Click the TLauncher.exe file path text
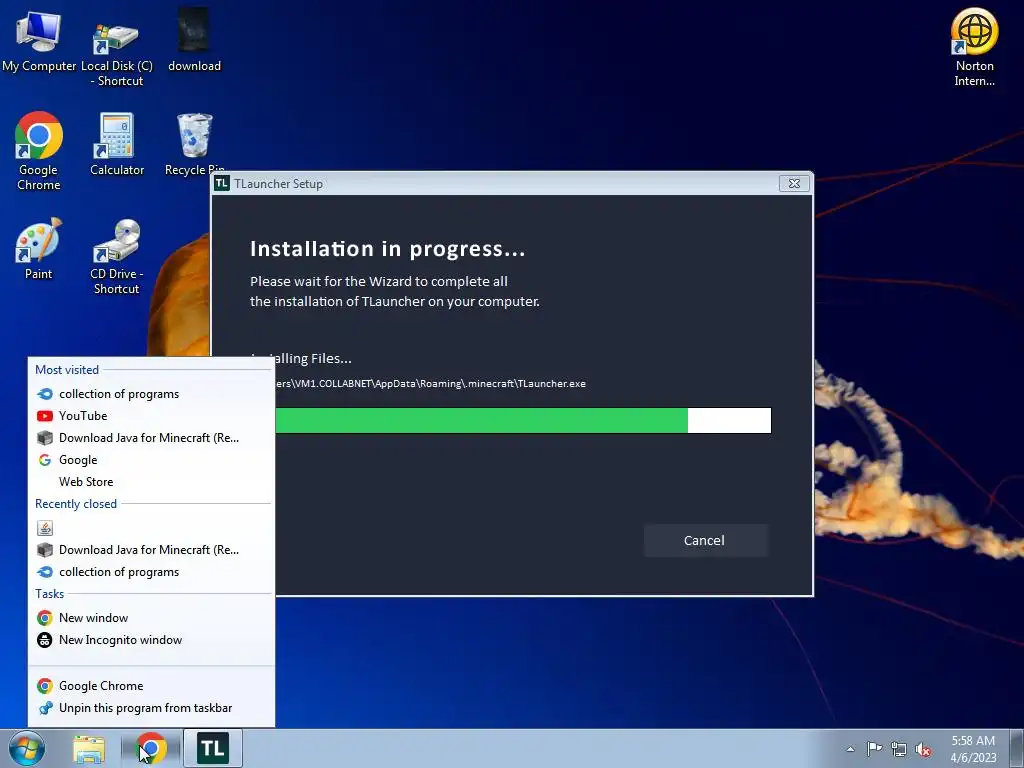This screenshot has height=768, width=1024. [430, 383]
